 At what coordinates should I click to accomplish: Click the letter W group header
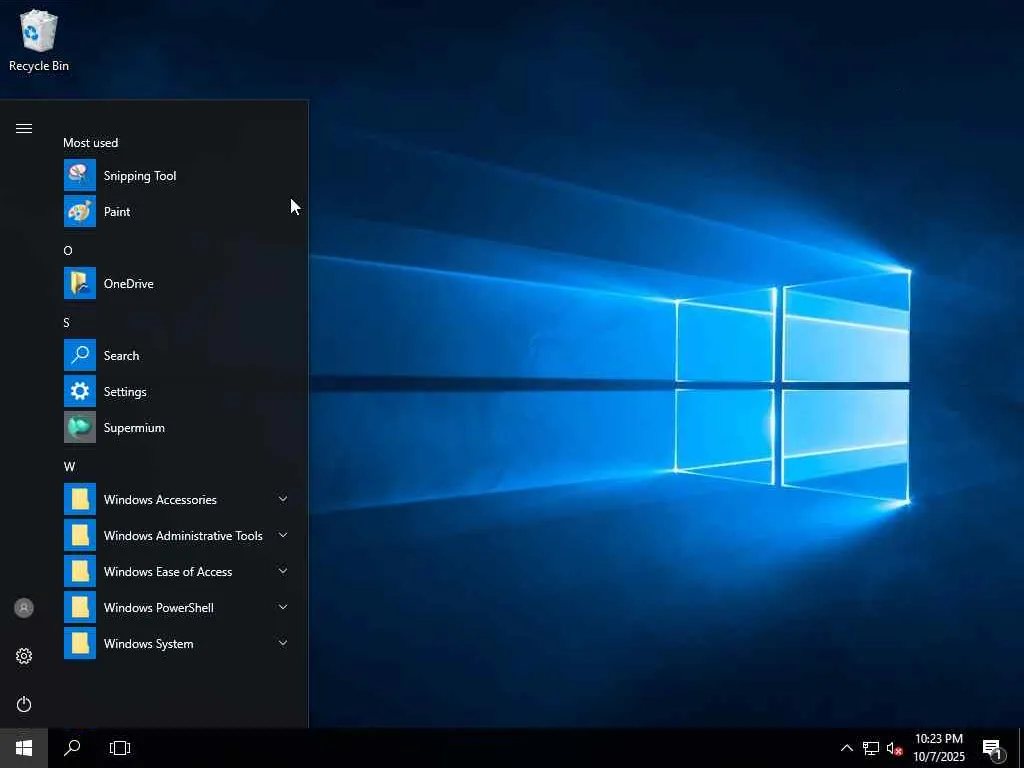pos(69,466)
